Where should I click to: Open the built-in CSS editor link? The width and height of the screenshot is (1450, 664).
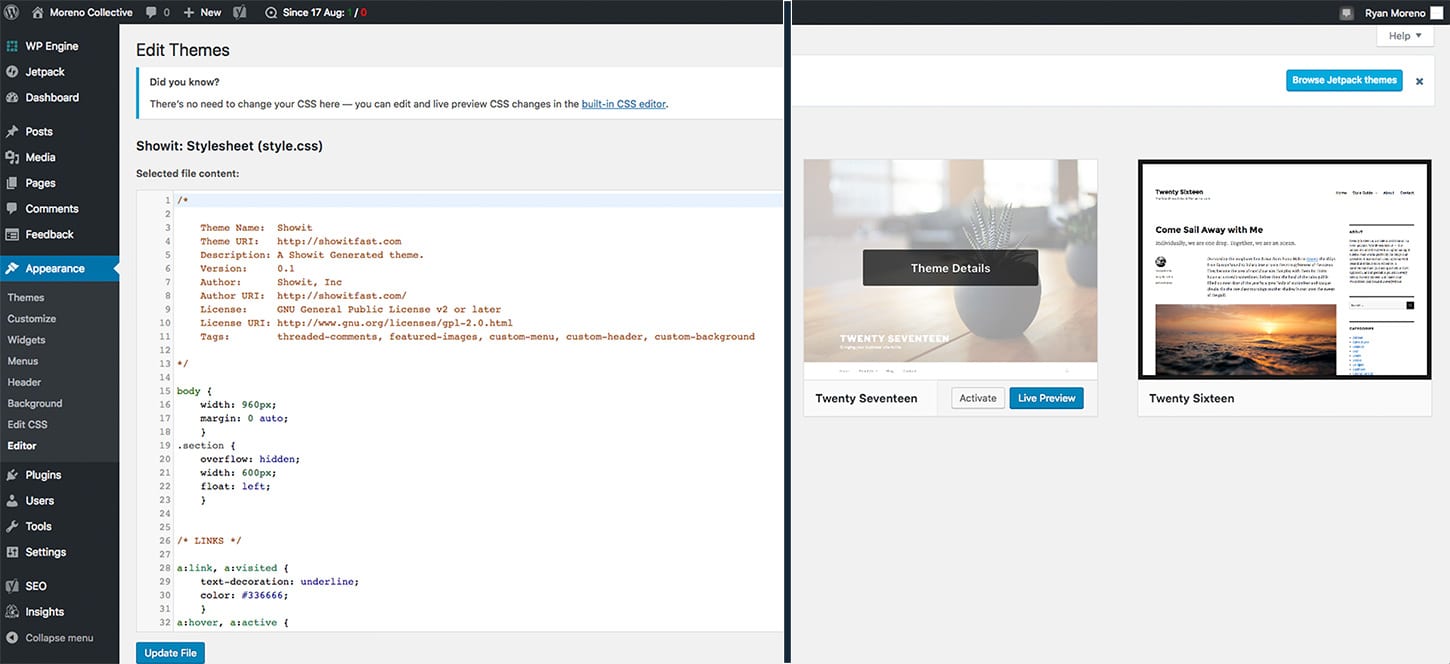coord(623,102)
